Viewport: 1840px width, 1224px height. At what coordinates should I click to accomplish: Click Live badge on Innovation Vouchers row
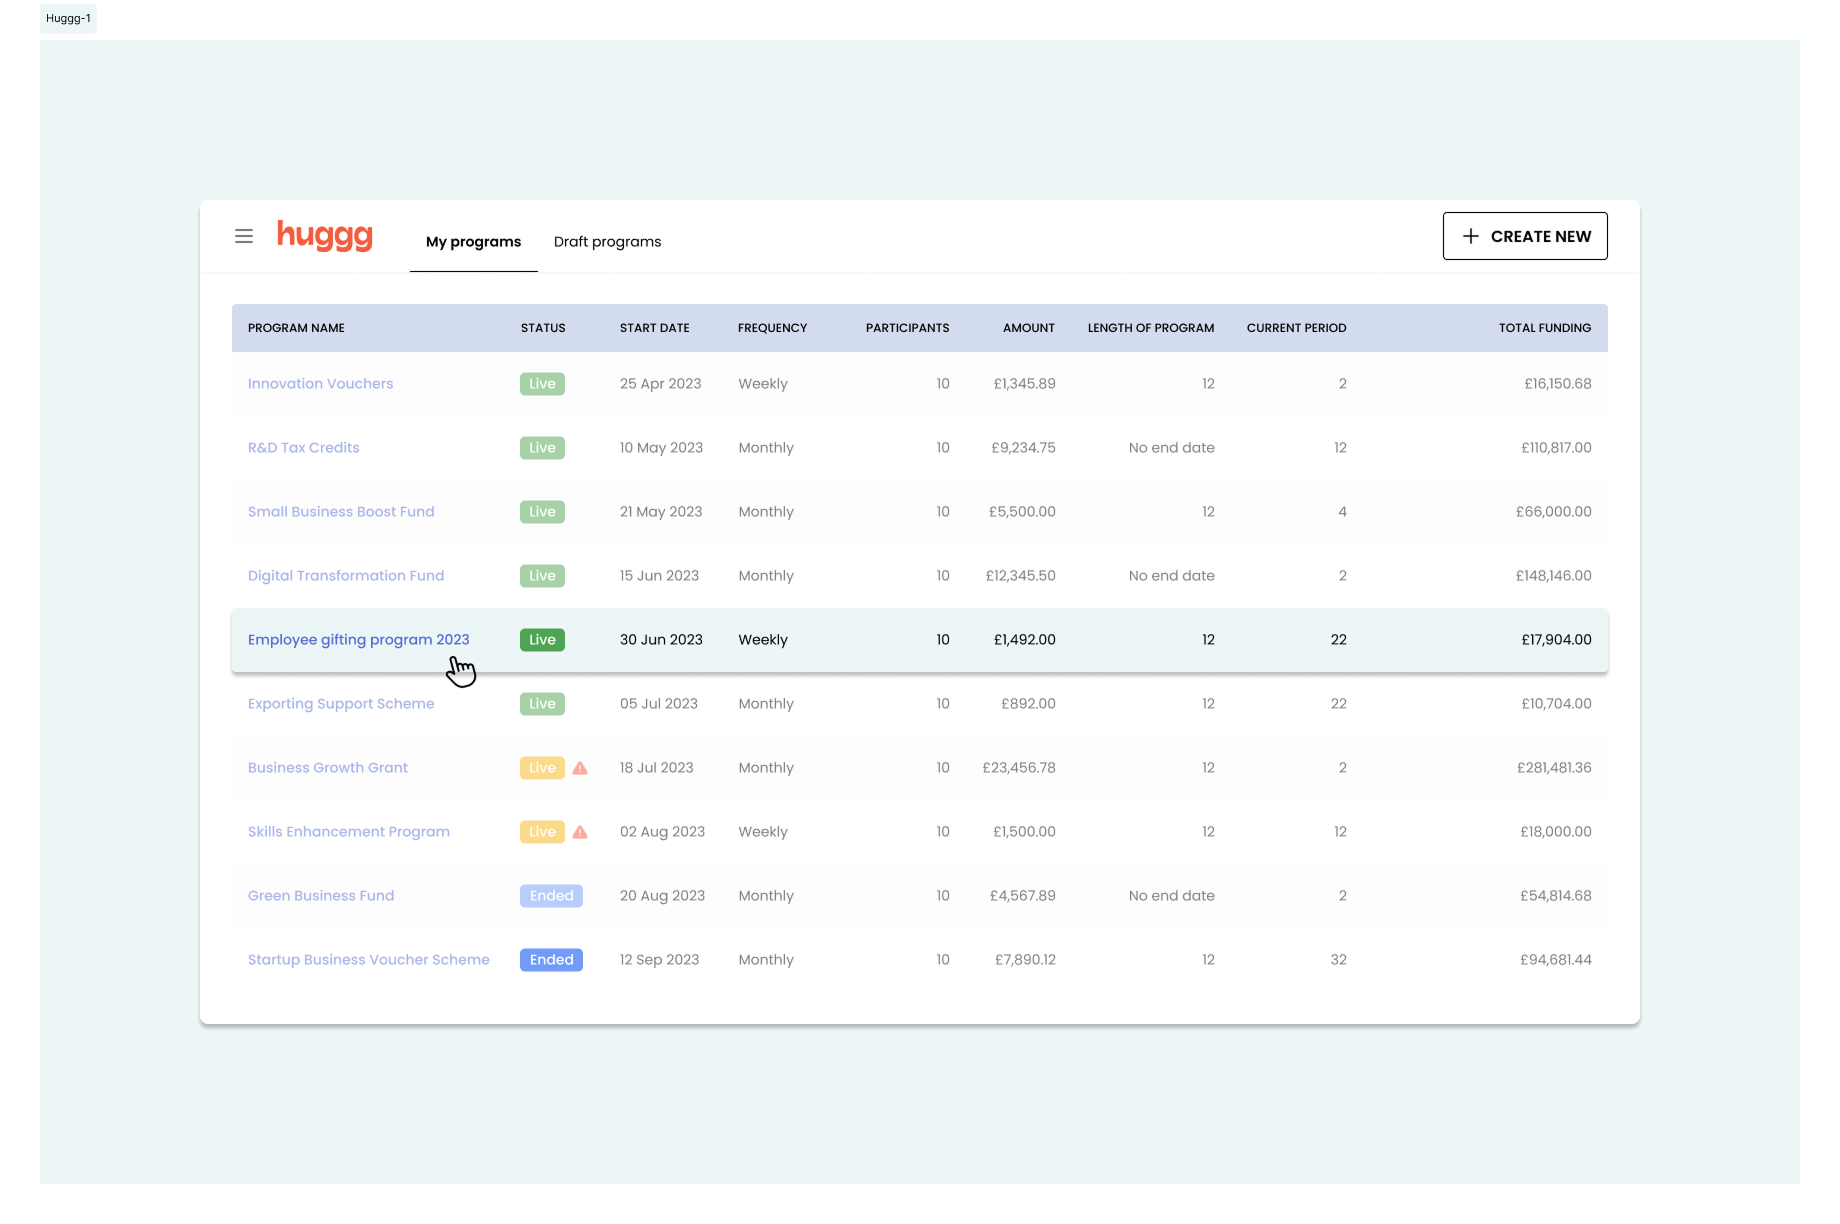click(542, 384)
